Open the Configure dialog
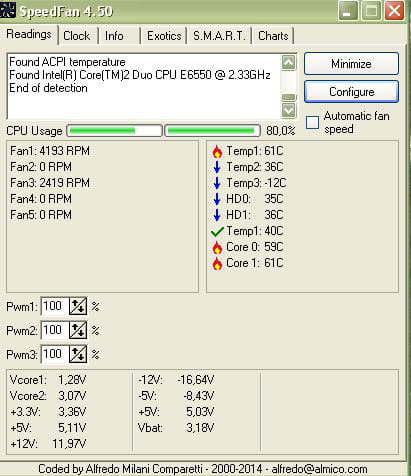 [351, 91]
